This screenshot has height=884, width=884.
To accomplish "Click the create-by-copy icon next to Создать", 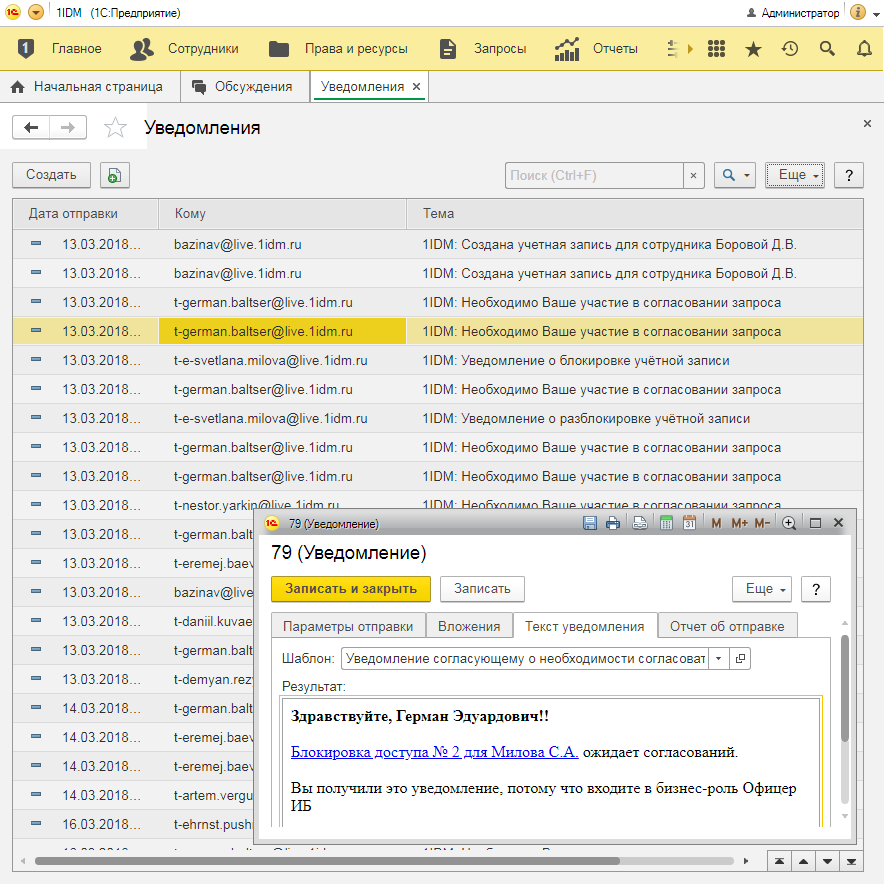I will (115, 175).
